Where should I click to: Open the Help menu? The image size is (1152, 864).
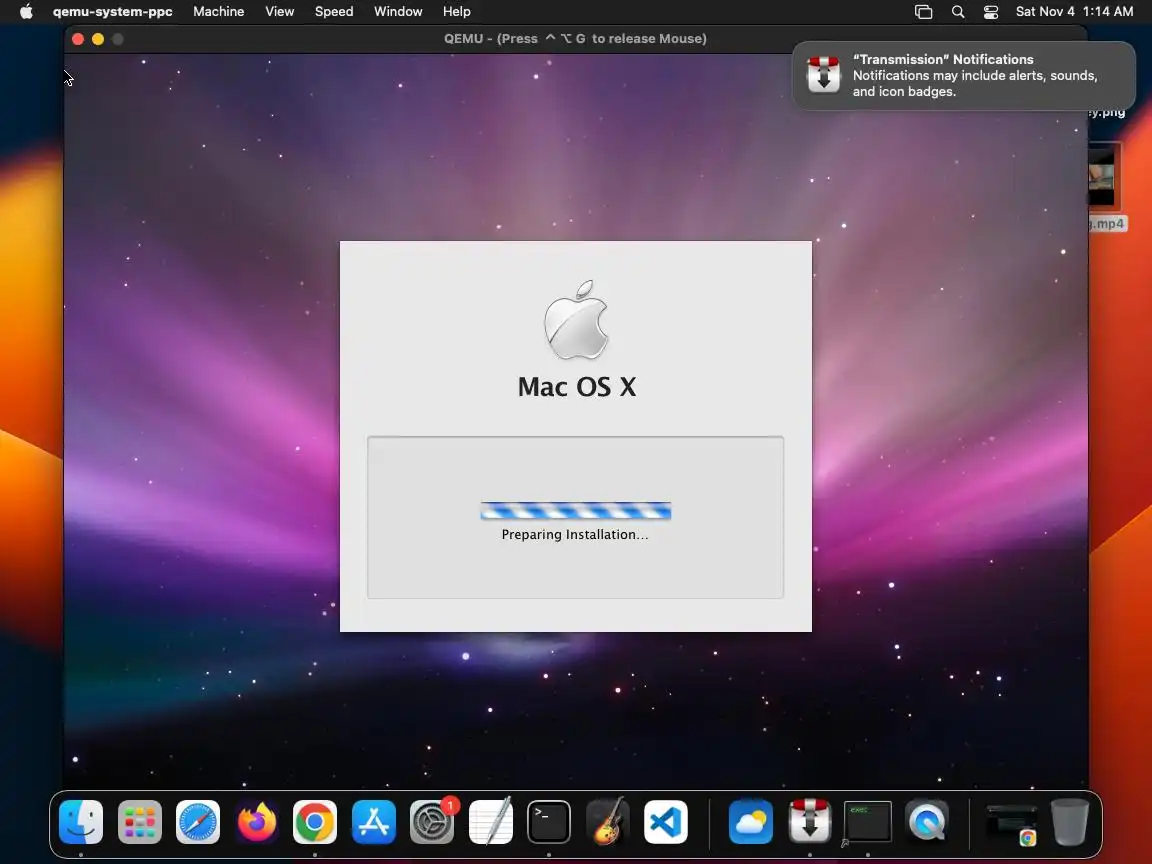click(x=457, y=12)
